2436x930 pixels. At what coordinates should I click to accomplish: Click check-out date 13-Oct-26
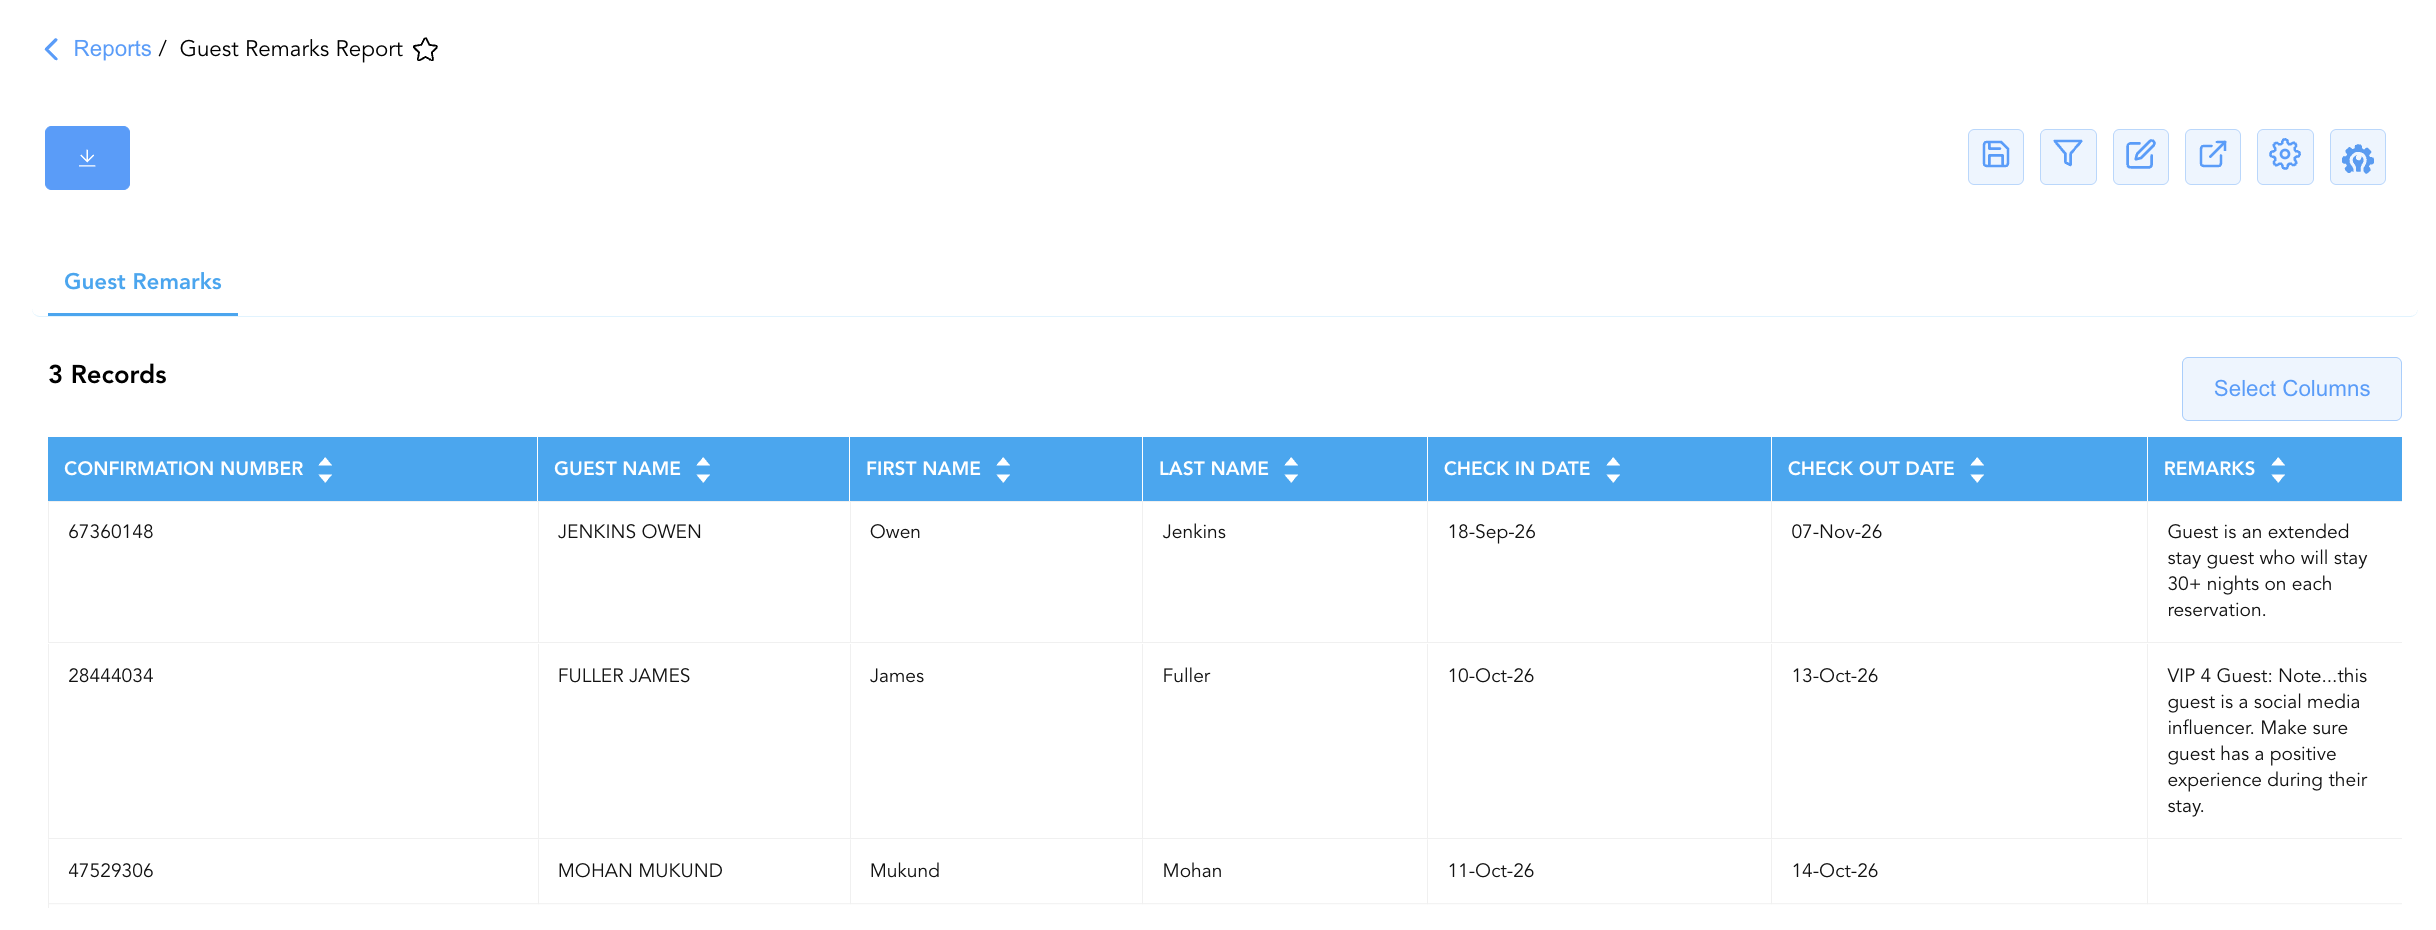[1835, 676]
